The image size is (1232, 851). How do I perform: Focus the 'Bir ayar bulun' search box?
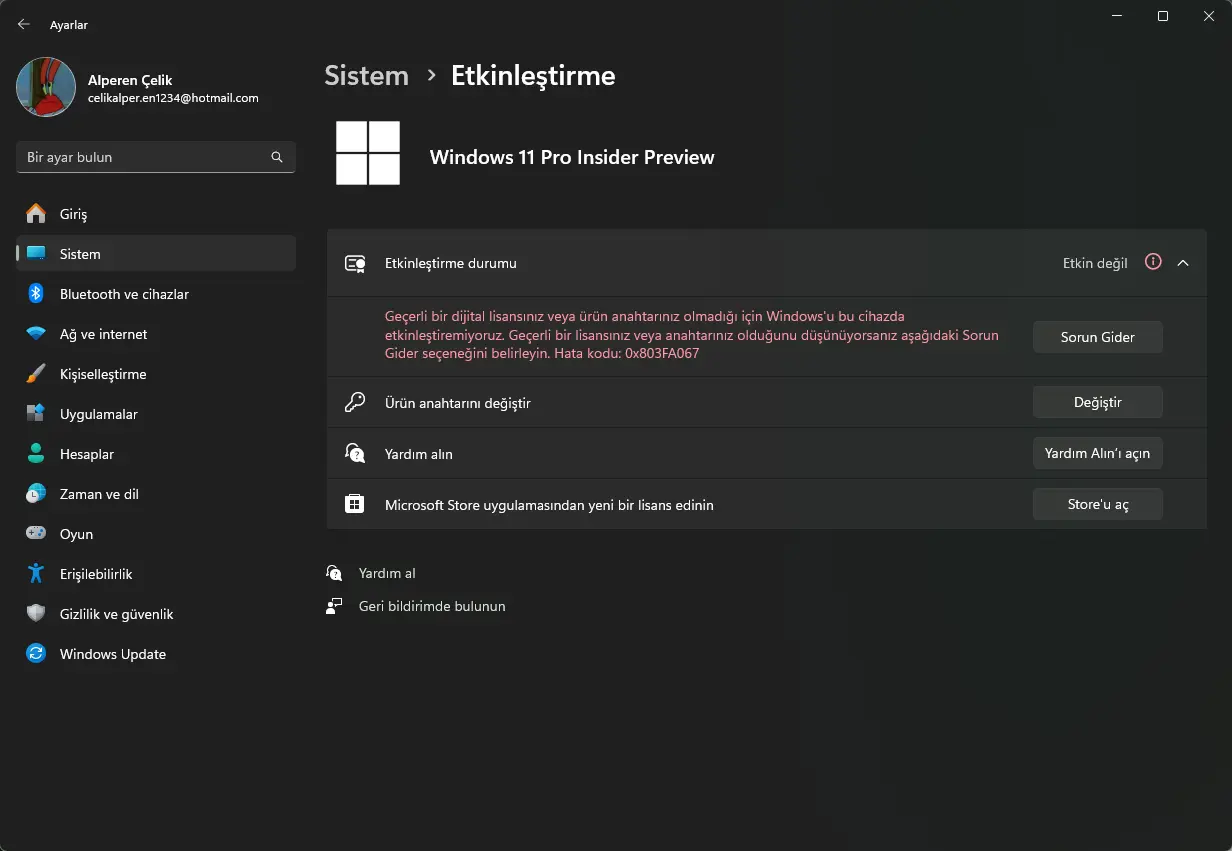[x=156, y=157]
